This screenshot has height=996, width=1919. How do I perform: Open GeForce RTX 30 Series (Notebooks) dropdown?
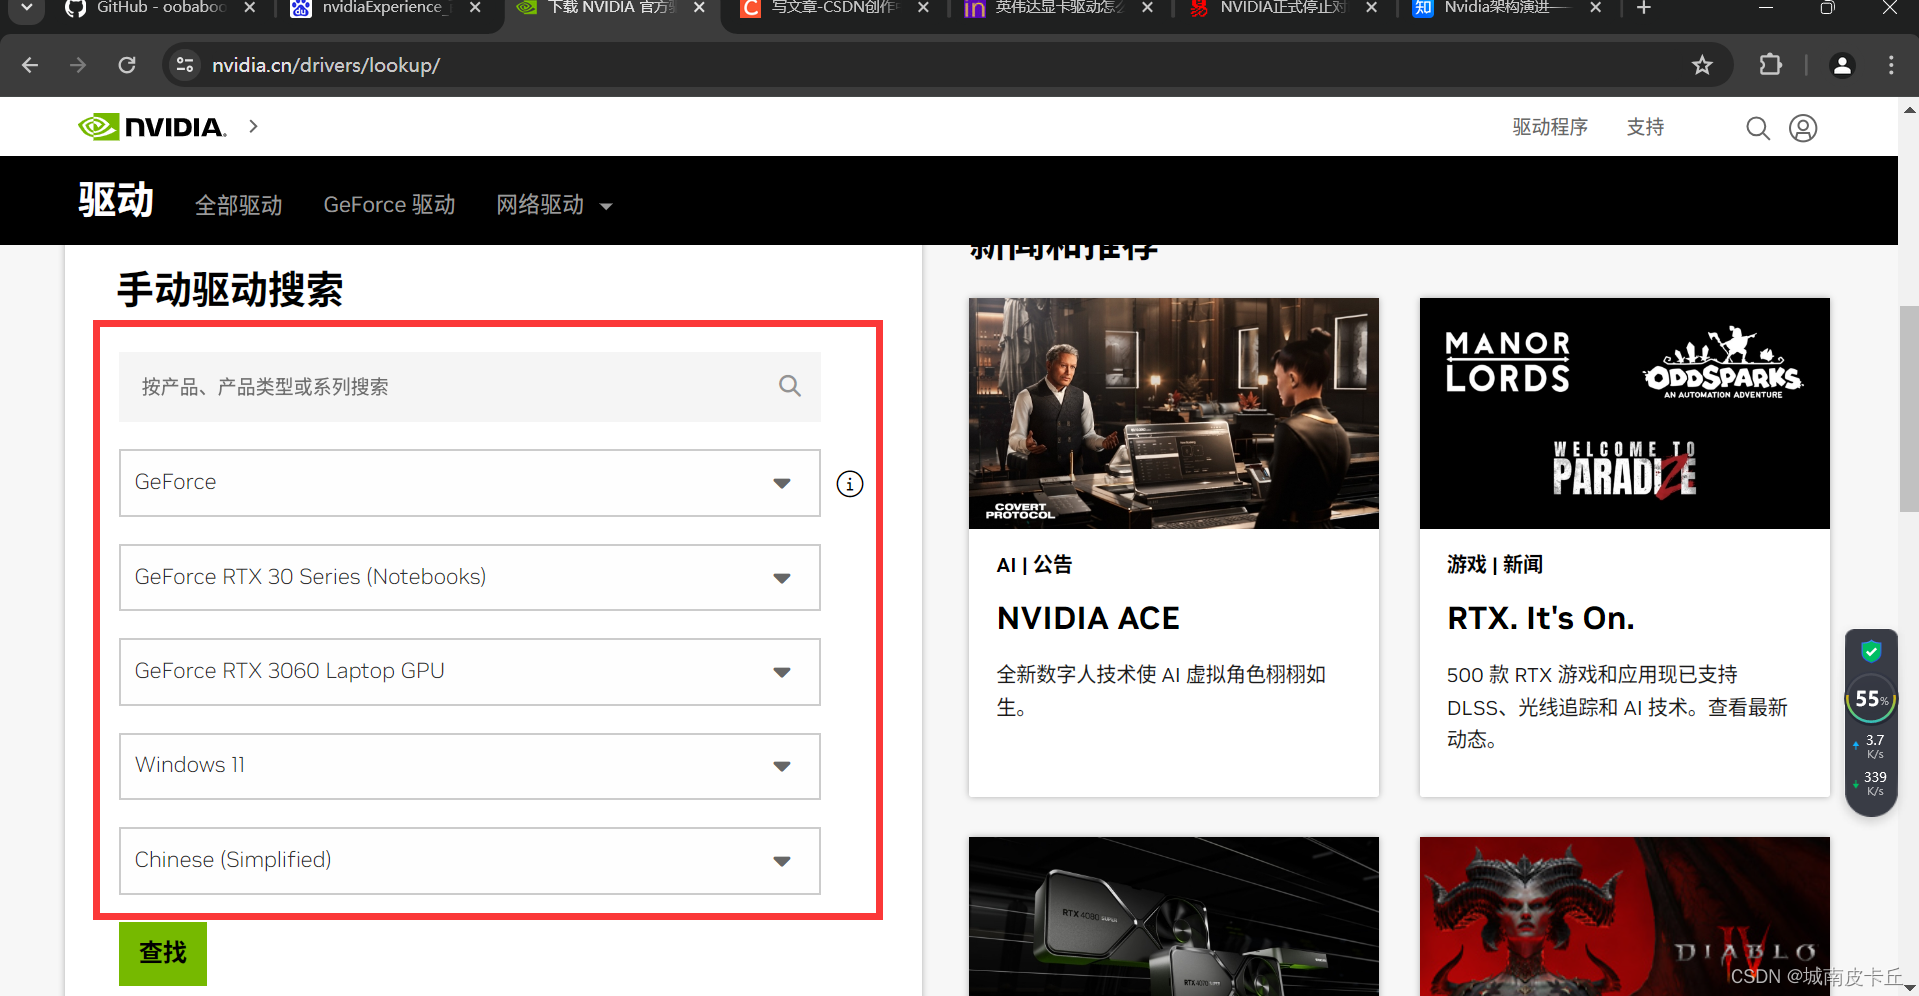point(470,577)
